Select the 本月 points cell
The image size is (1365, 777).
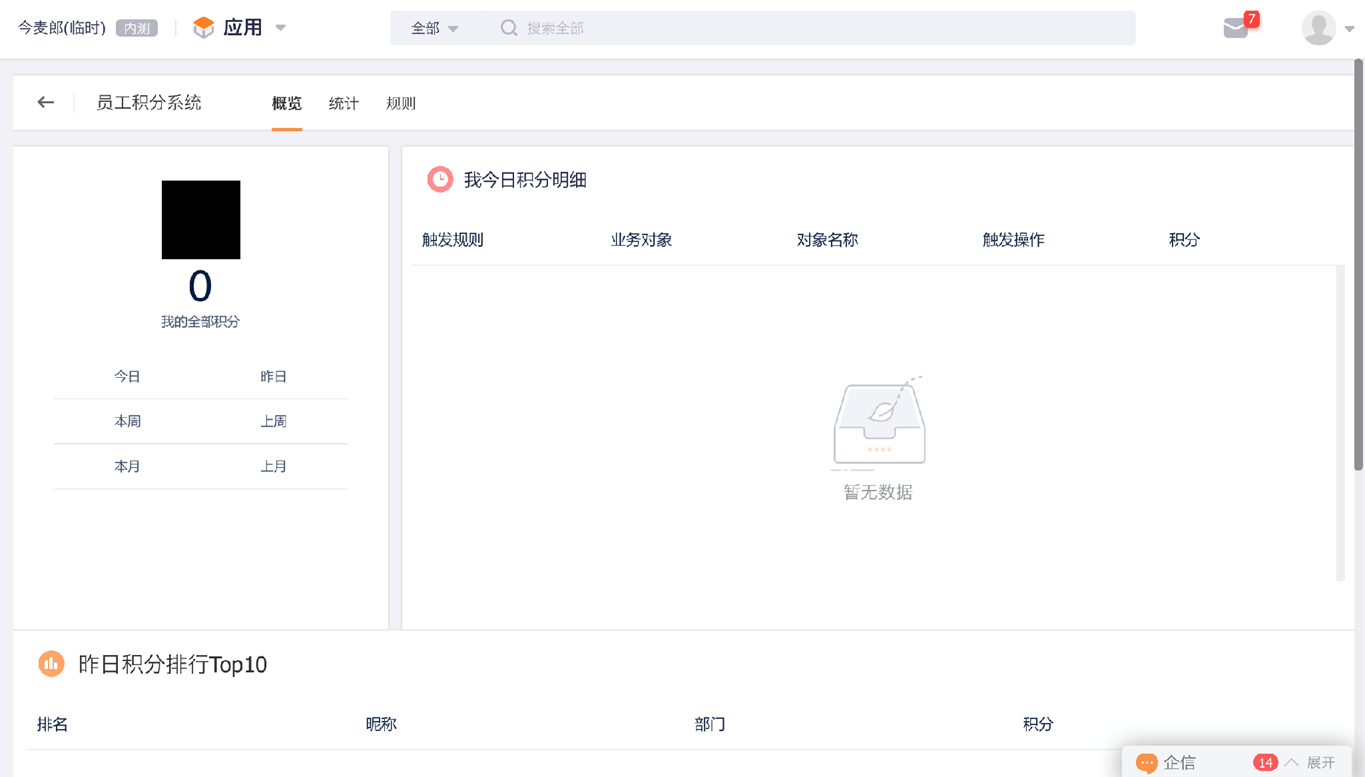[x=127, y=466]
